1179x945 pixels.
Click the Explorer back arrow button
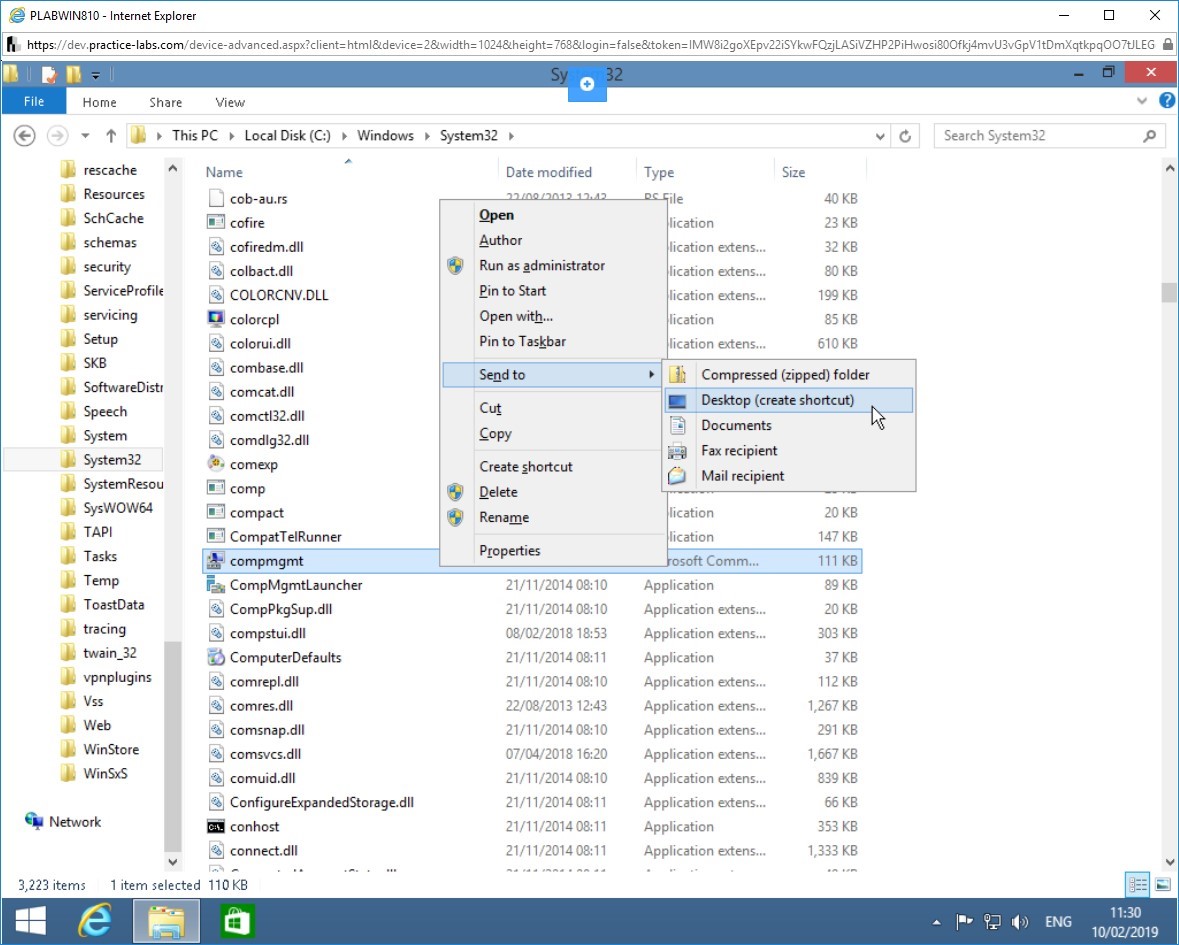[25, 136]
